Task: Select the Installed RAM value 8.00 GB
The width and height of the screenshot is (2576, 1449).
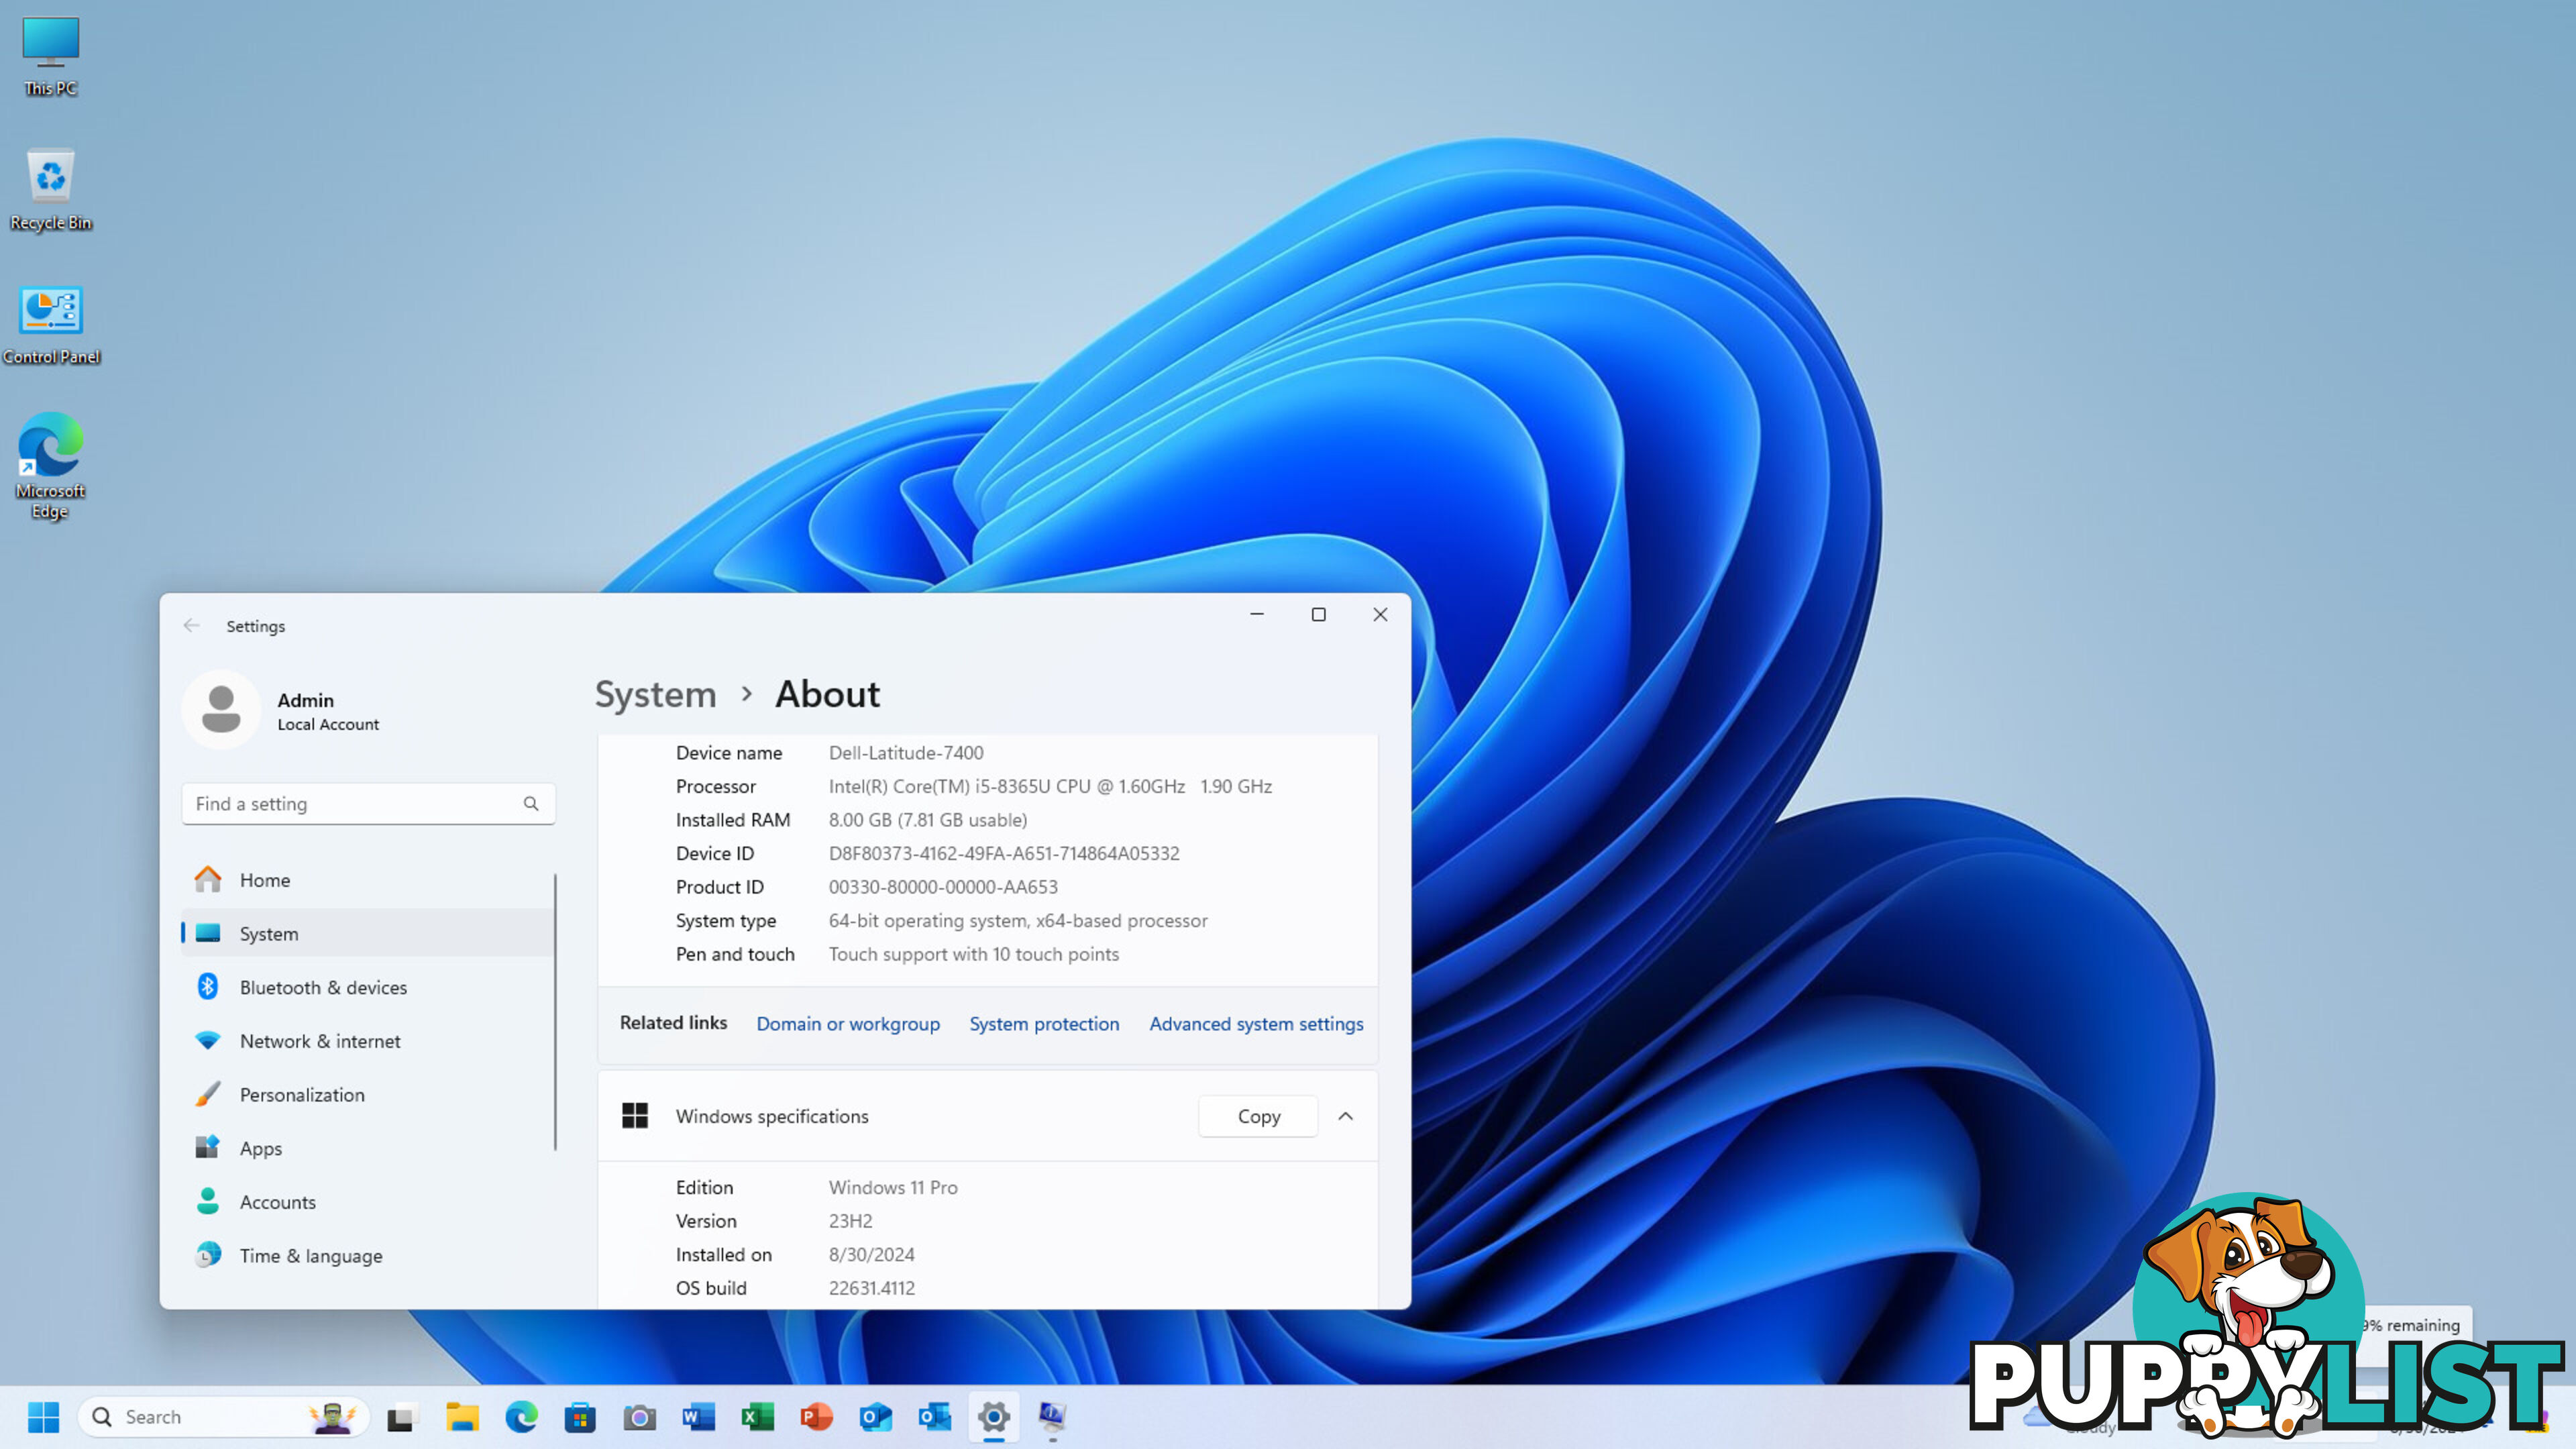Action: pyautogui.click(x=928, y=819)
